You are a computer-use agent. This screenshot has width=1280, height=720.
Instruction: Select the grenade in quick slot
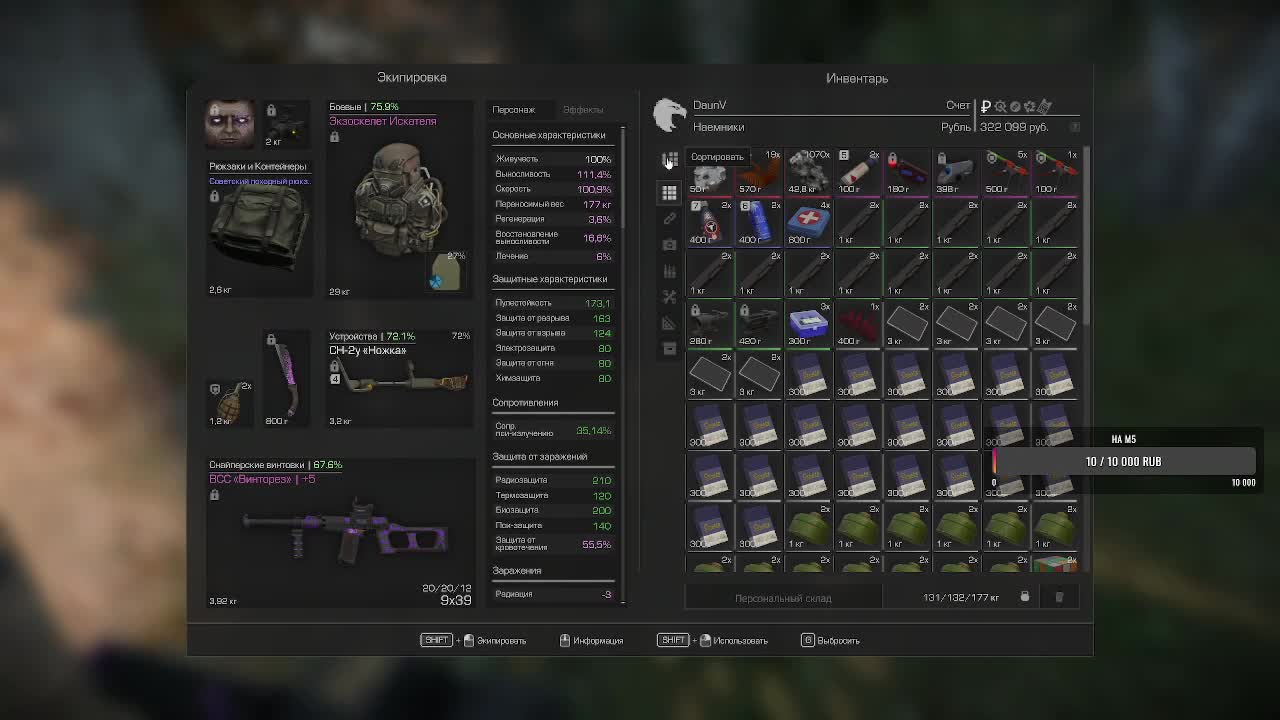(231, 402)
